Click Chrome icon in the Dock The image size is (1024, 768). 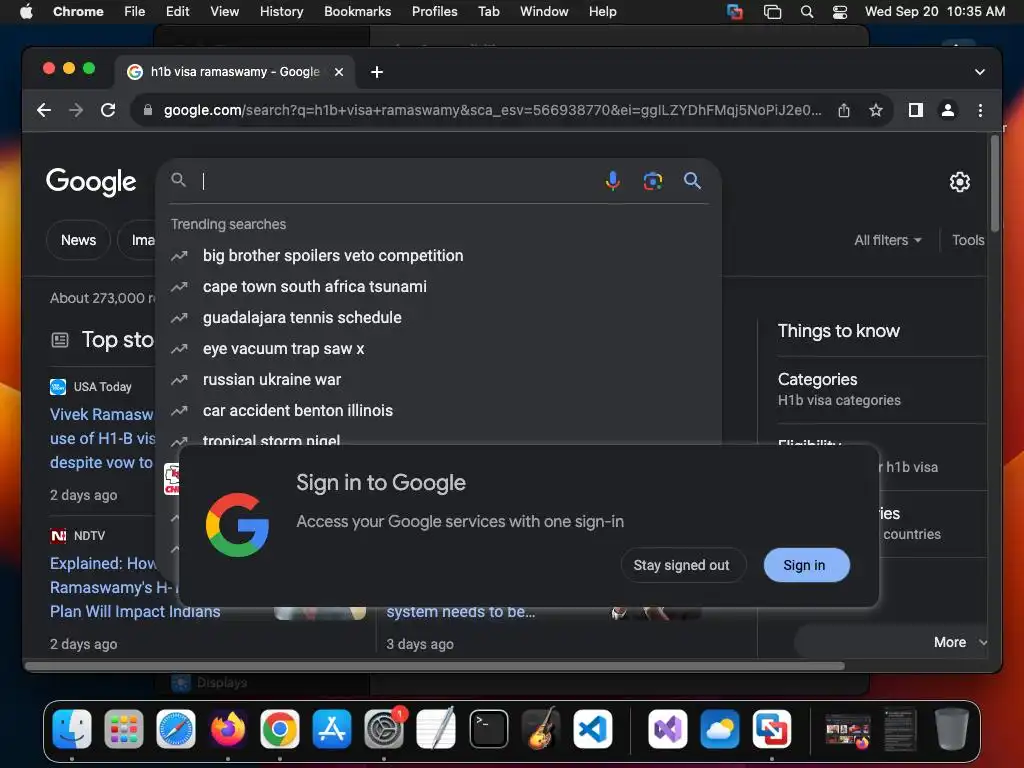click(280, 729)
